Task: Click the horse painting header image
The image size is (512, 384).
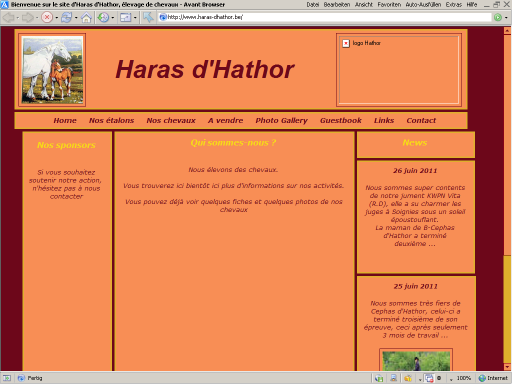Action: pos(52,70)
